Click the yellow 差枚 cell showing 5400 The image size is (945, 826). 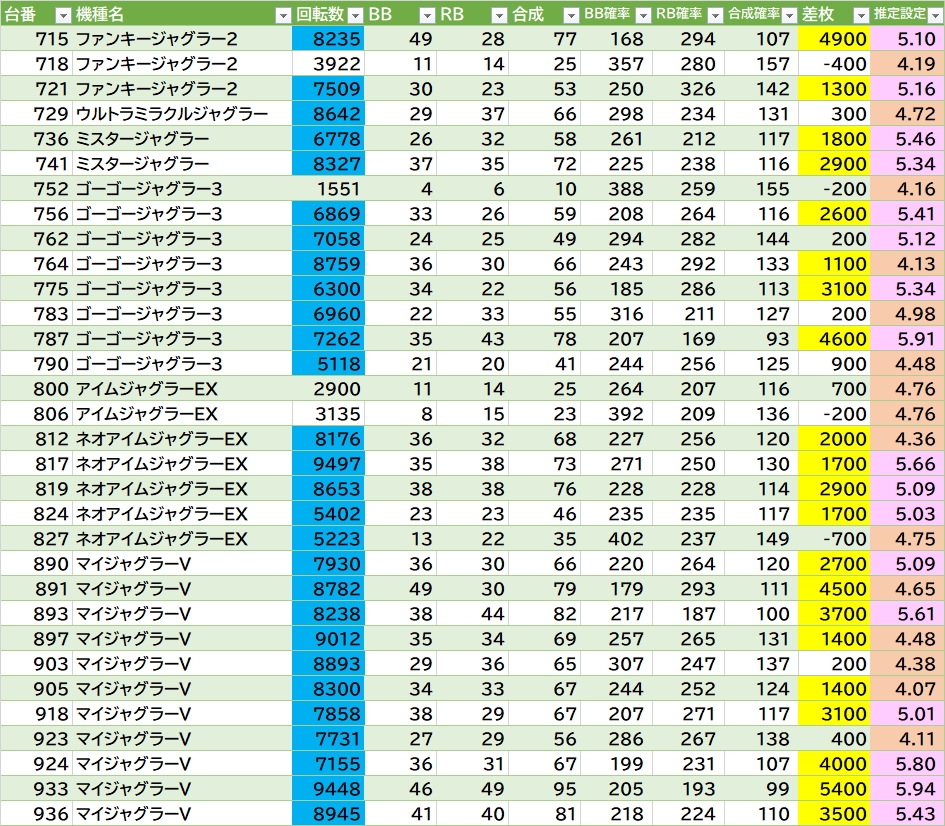pos(835,789)
